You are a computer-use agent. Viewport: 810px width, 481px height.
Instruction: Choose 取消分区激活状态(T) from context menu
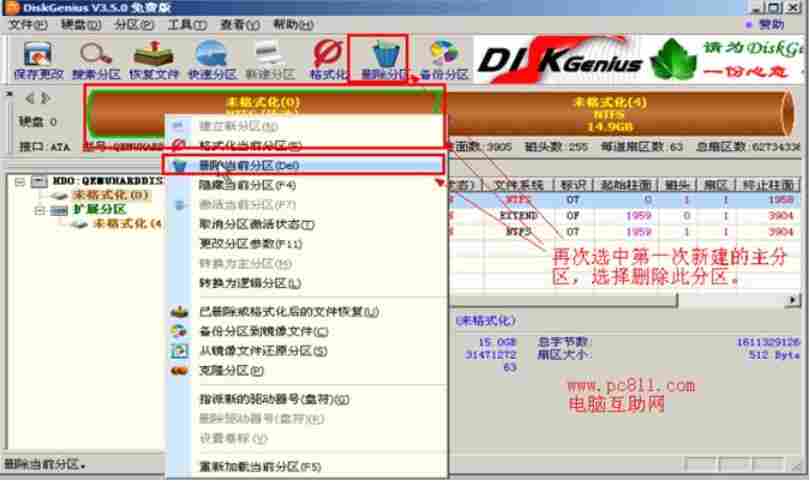306,225
